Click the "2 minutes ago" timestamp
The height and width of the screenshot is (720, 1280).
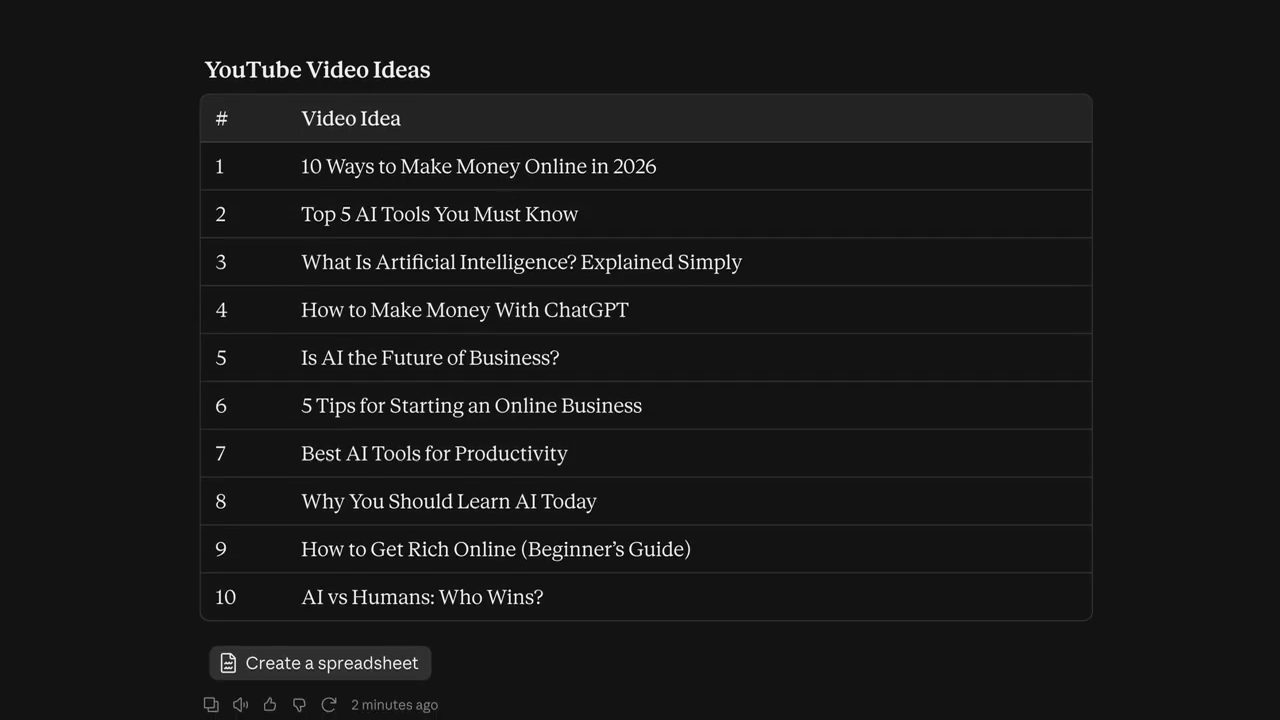394,705
